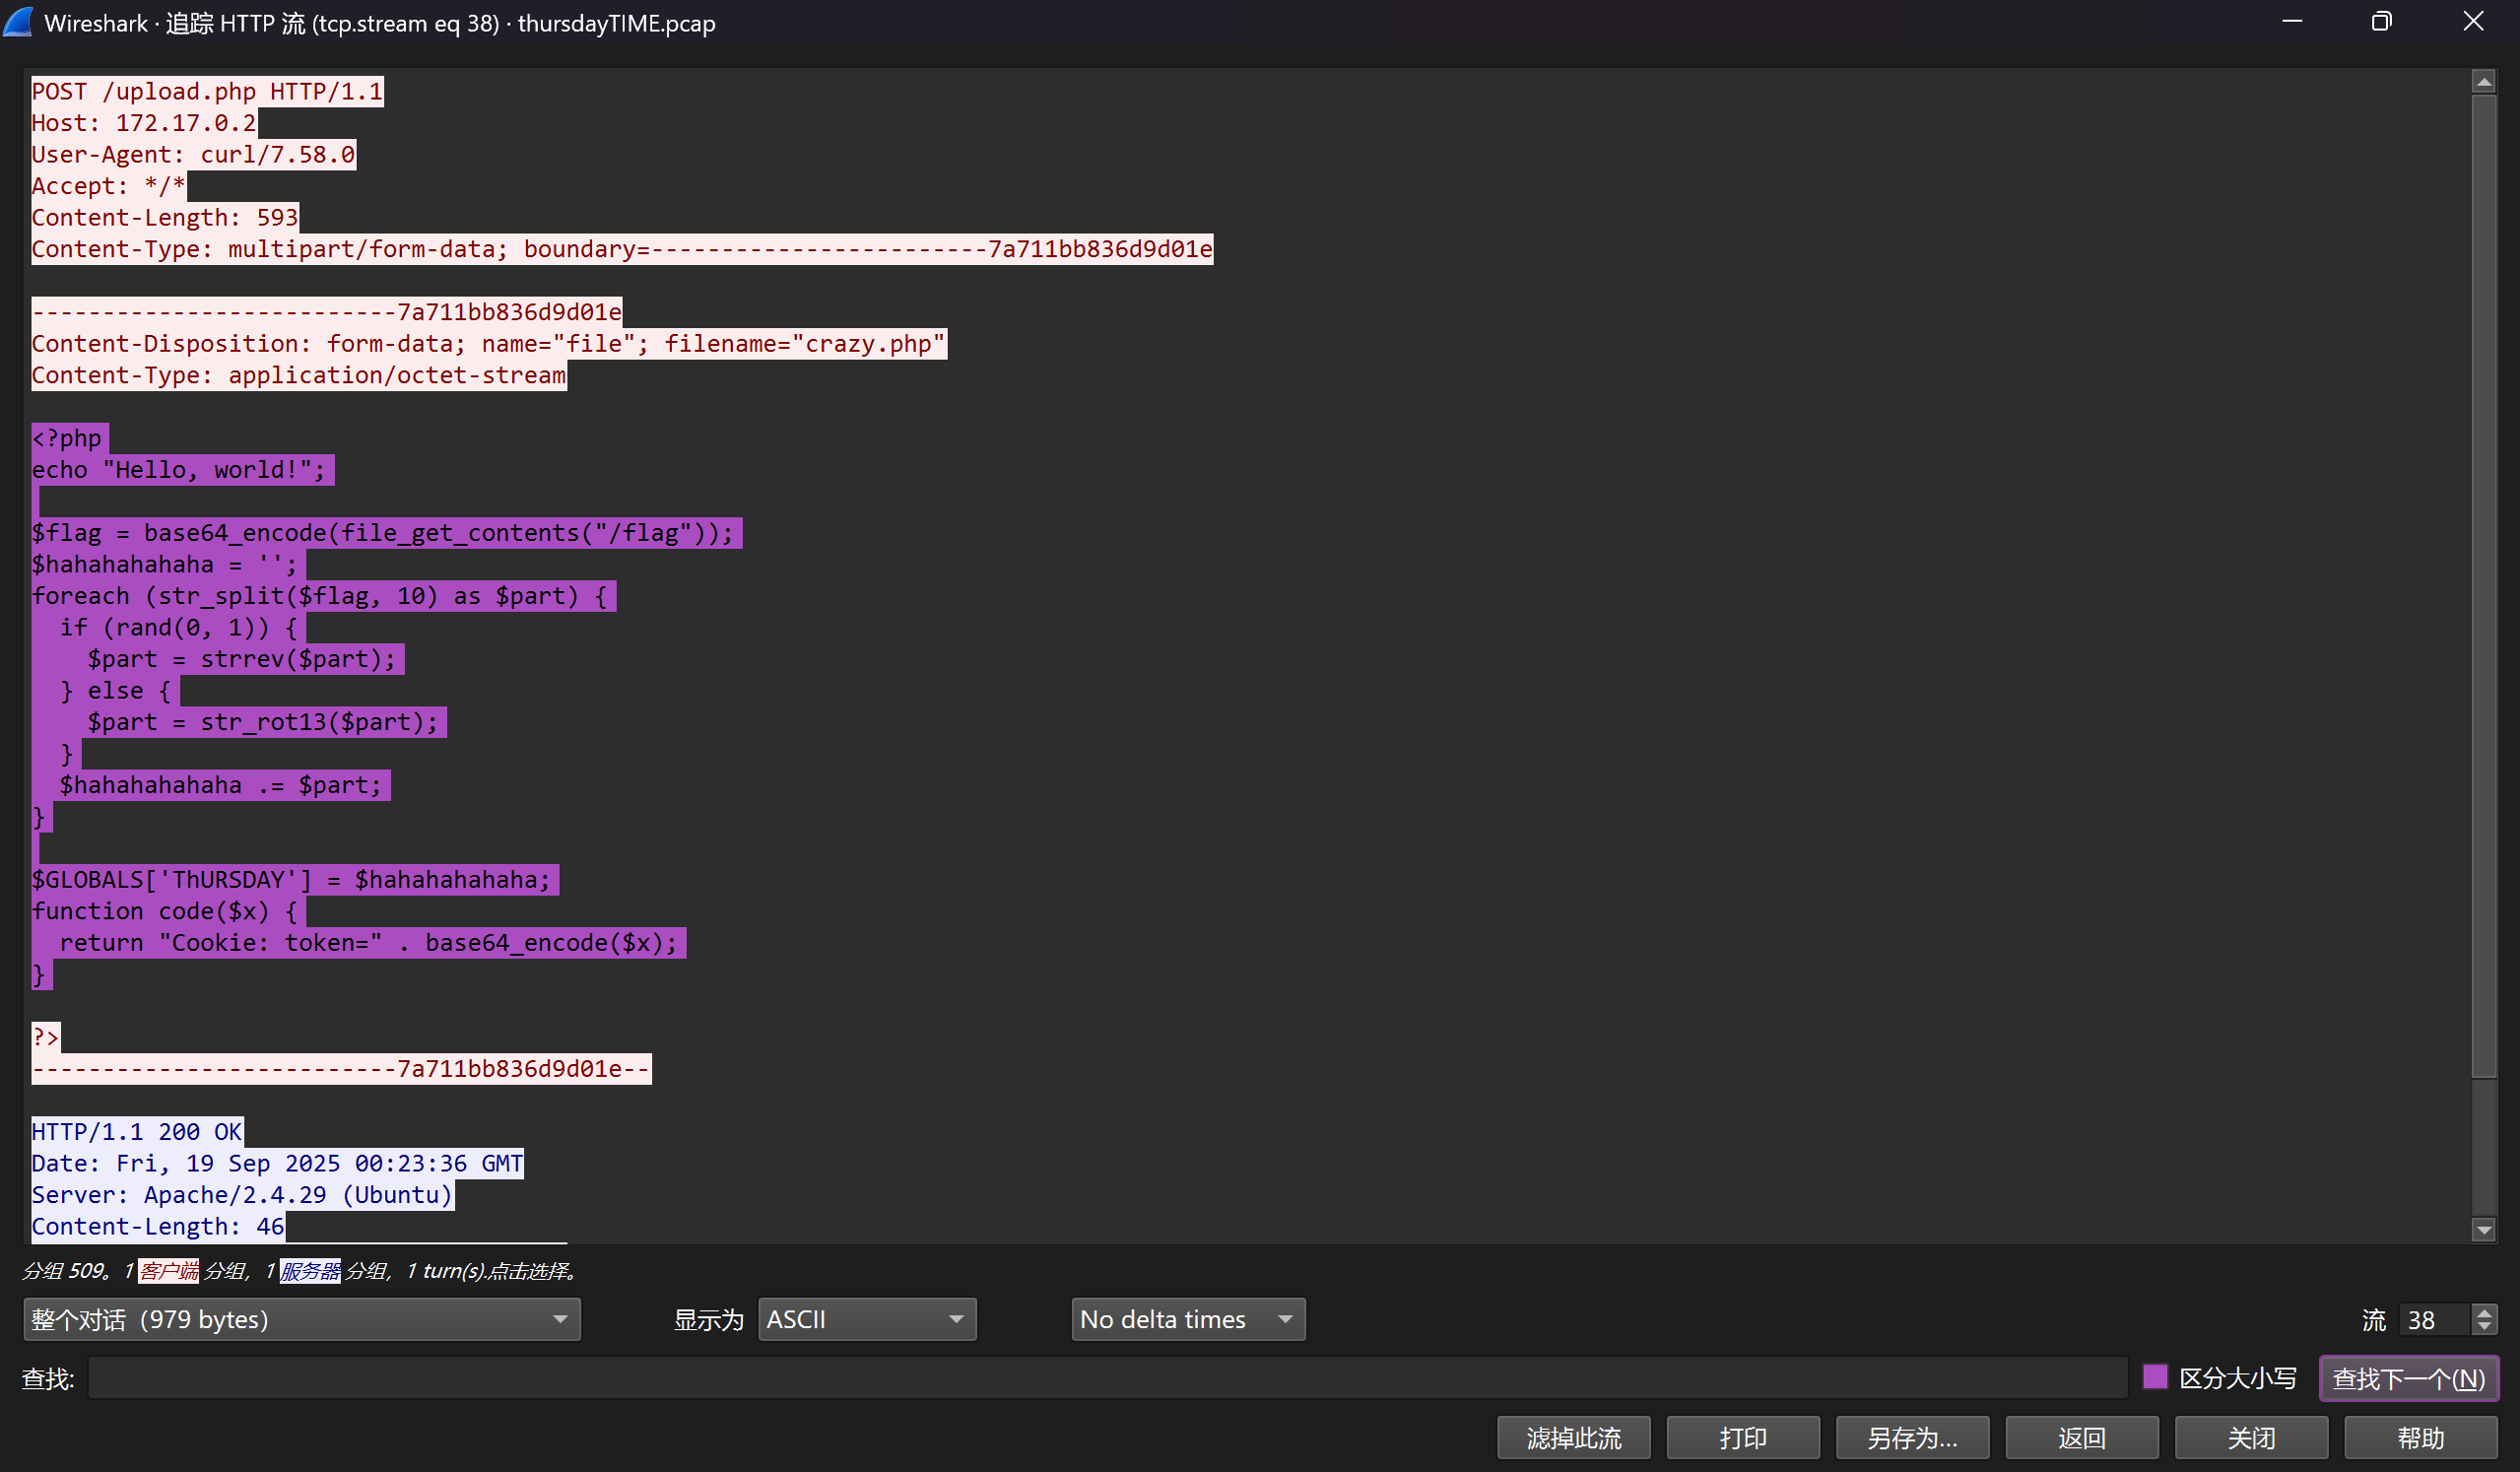The height and width of the screenshot is (1472, 2520).
Task: Click the multipart/form-data Content-Type header line
Action: (x=622, y=249)
